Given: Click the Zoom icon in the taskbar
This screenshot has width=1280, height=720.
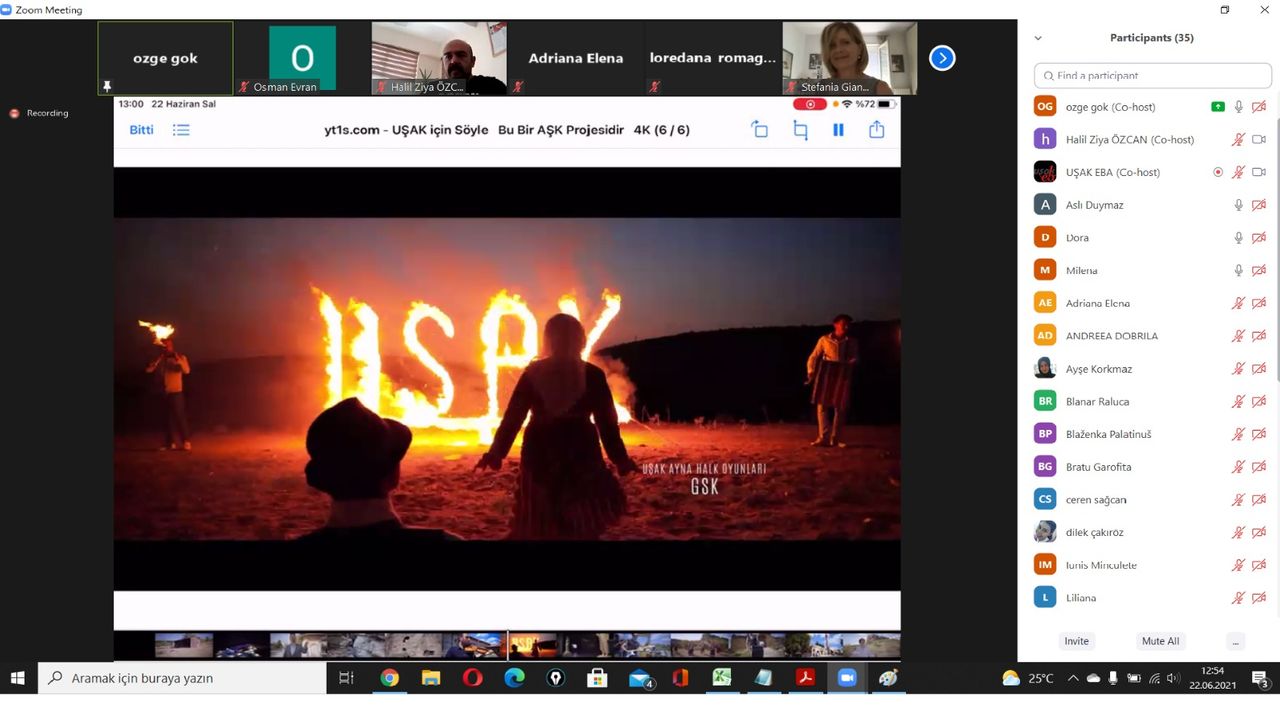Looking at the screenshot, I should 847,678.
